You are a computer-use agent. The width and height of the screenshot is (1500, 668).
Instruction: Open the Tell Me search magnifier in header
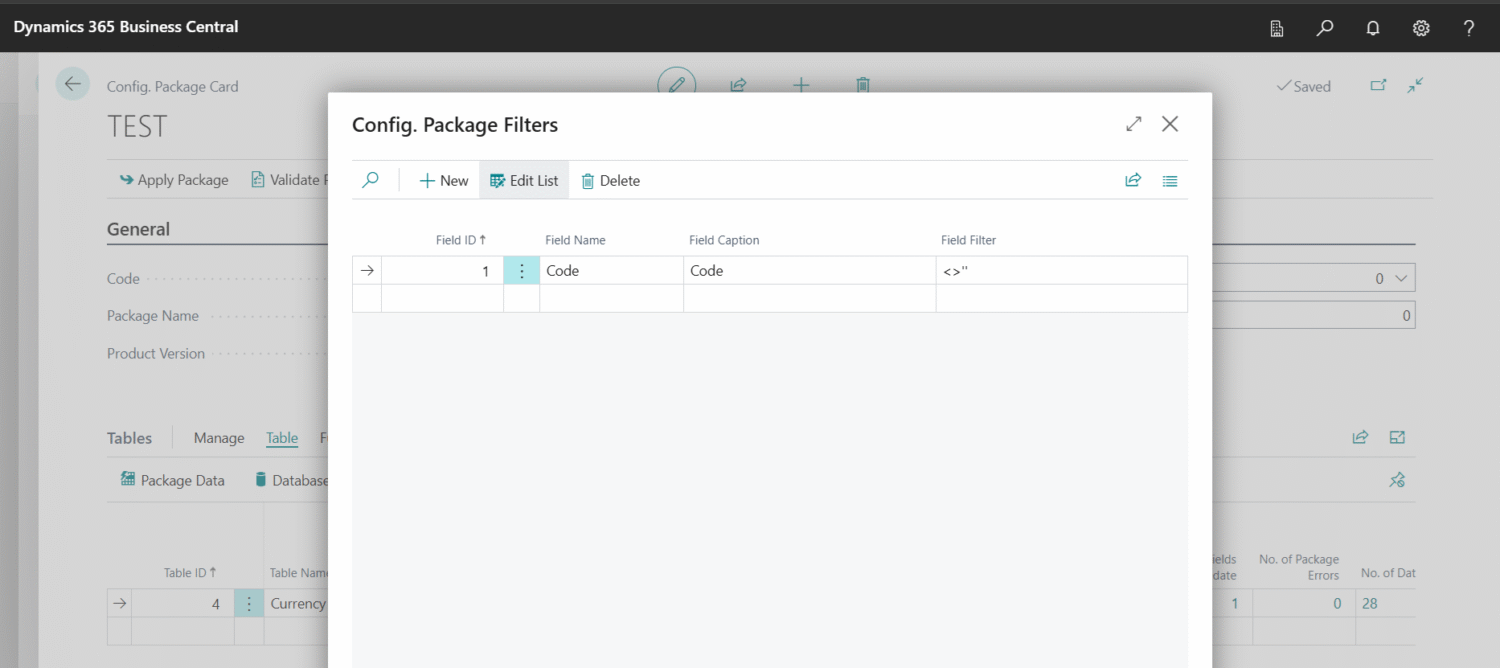coord(1325,27)
